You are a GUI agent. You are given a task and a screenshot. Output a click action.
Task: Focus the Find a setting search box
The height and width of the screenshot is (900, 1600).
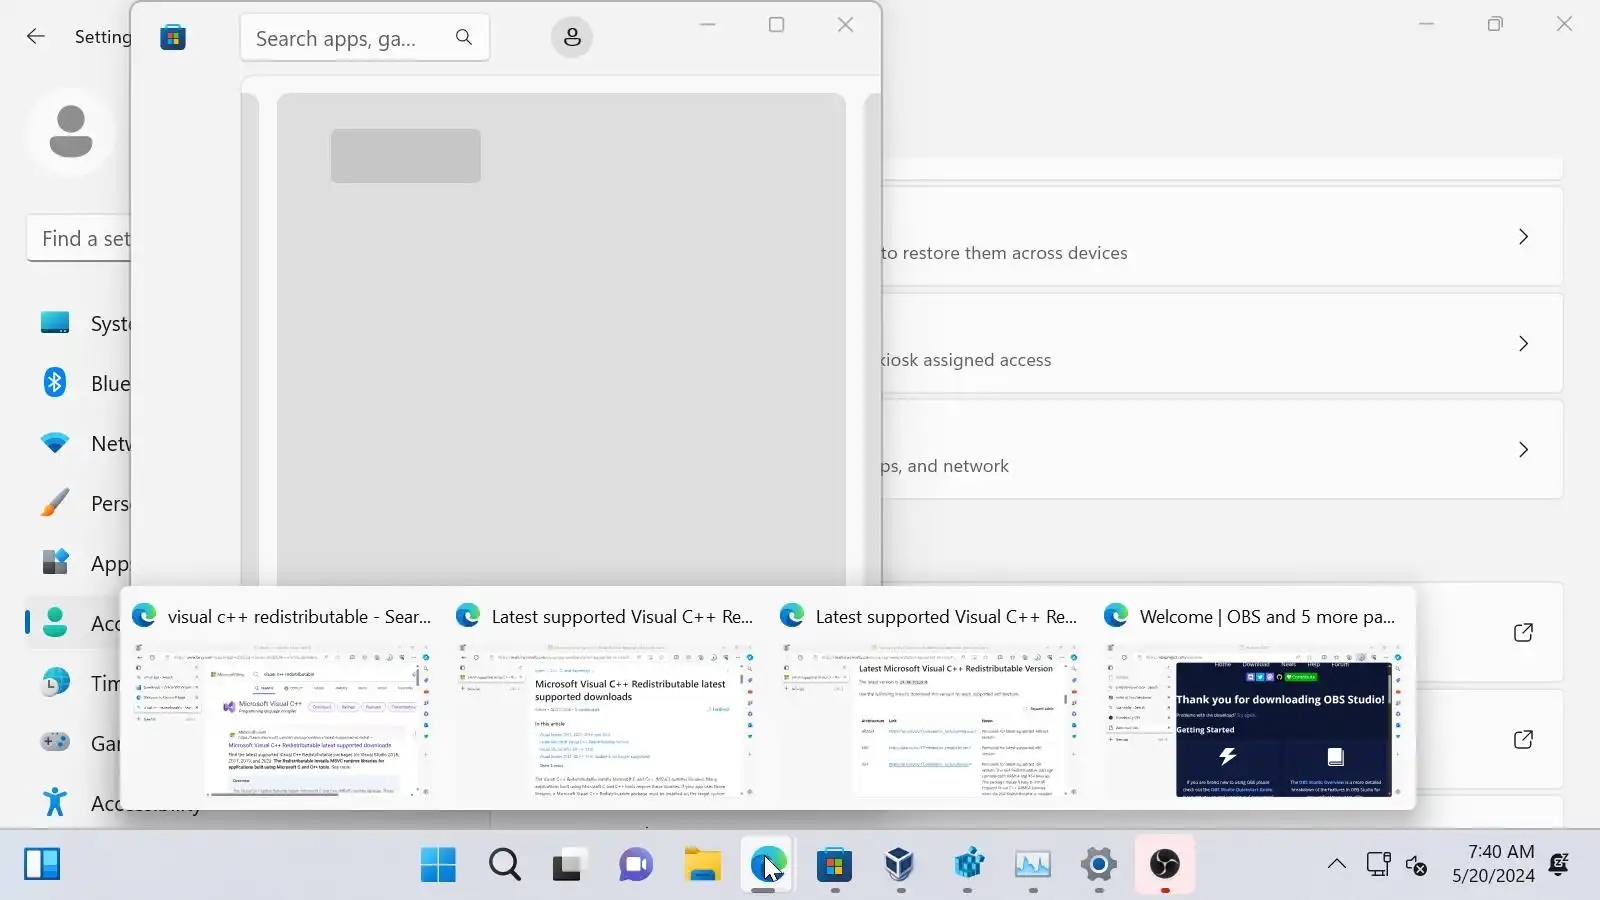[x=79, y=238]
